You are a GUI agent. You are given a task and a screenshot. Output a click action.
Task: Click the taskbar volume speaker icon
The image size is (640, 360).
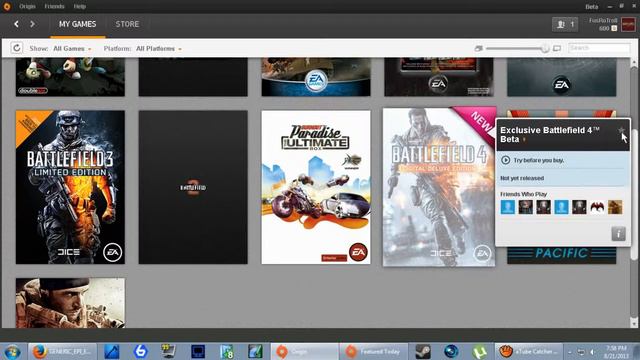click(593, 351)
